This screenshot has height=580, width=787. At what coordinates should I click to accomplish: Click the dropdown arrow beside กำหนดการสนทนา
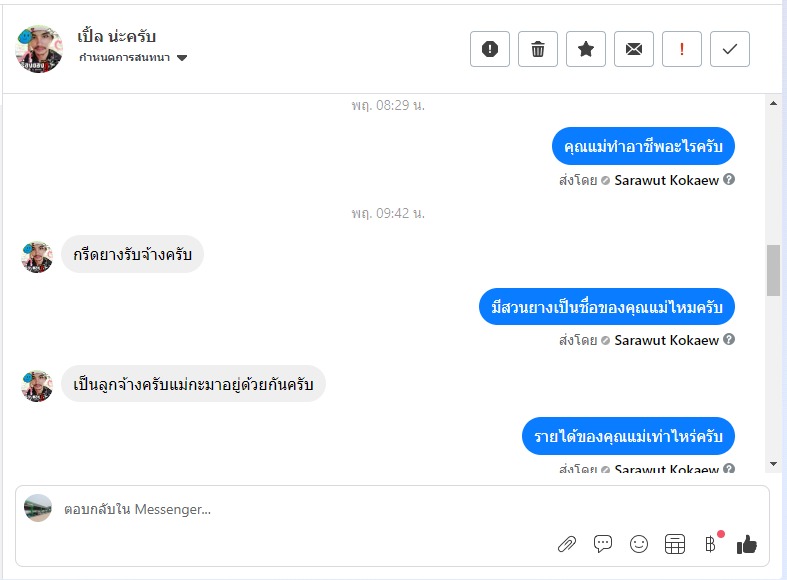click(x=182, y=58)
